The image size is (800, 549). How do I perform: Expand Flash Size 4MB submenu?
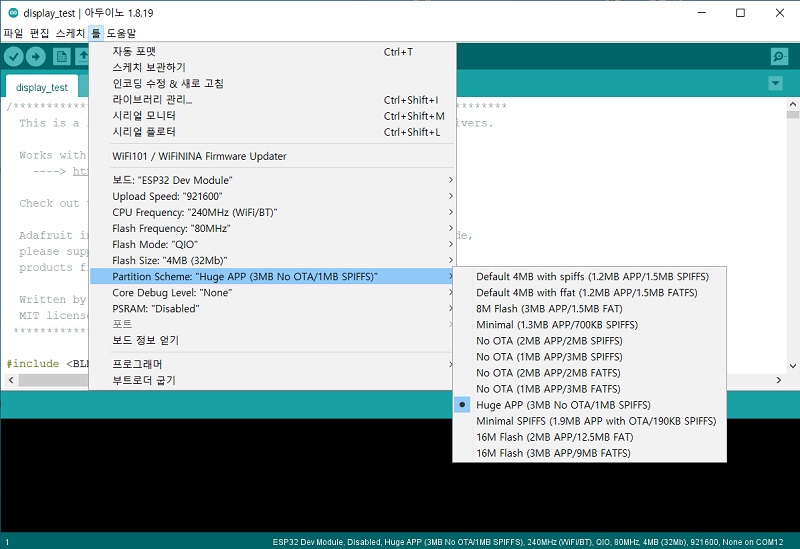tap(272, 260)
